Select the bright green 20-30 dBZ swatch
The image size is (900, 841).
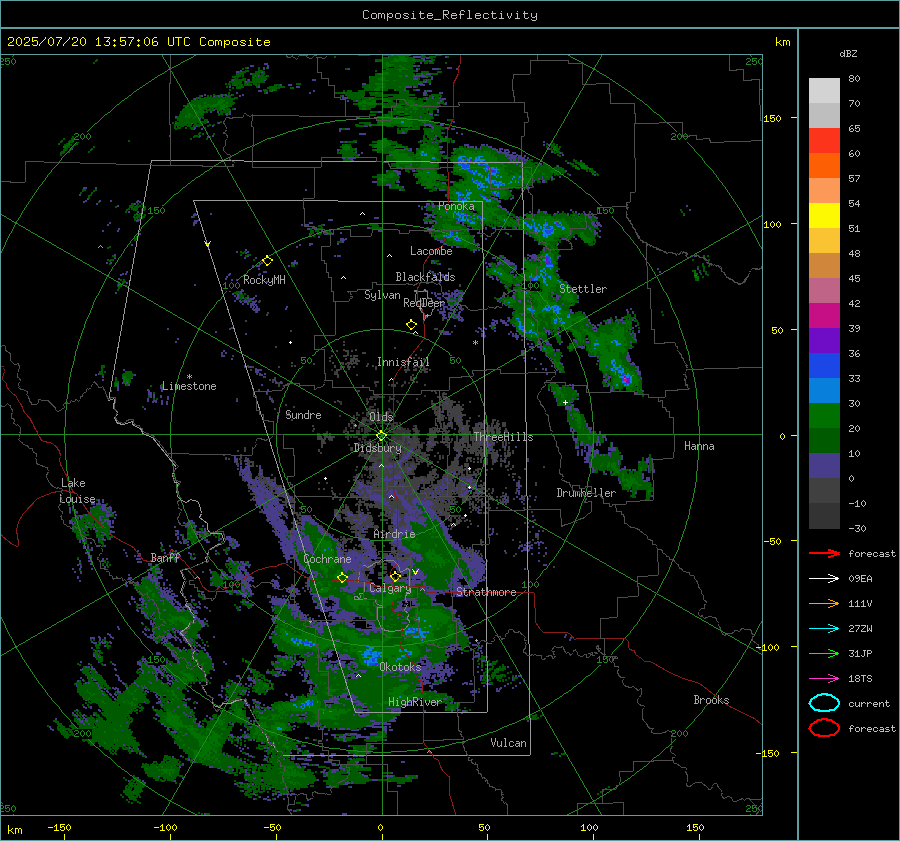(824, 416)
